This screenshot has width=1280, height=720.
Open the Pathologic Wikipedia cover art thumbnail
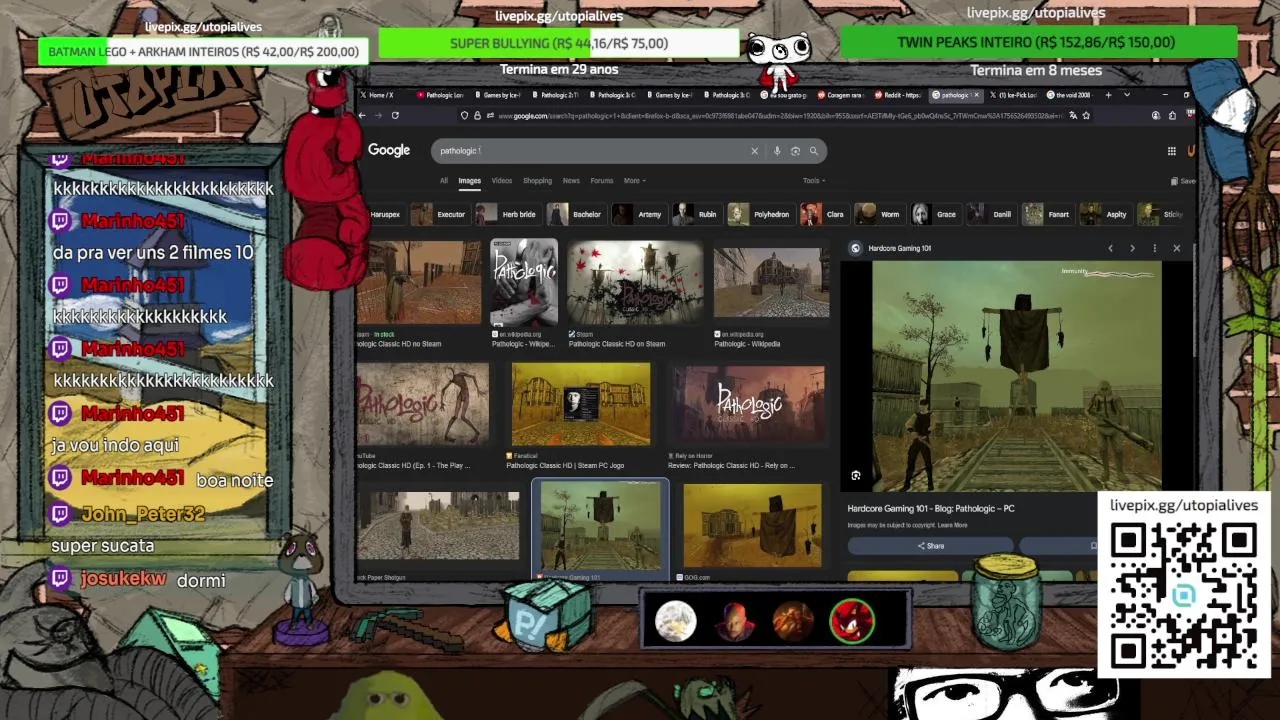pyautogui.click(x=524, y=282)
